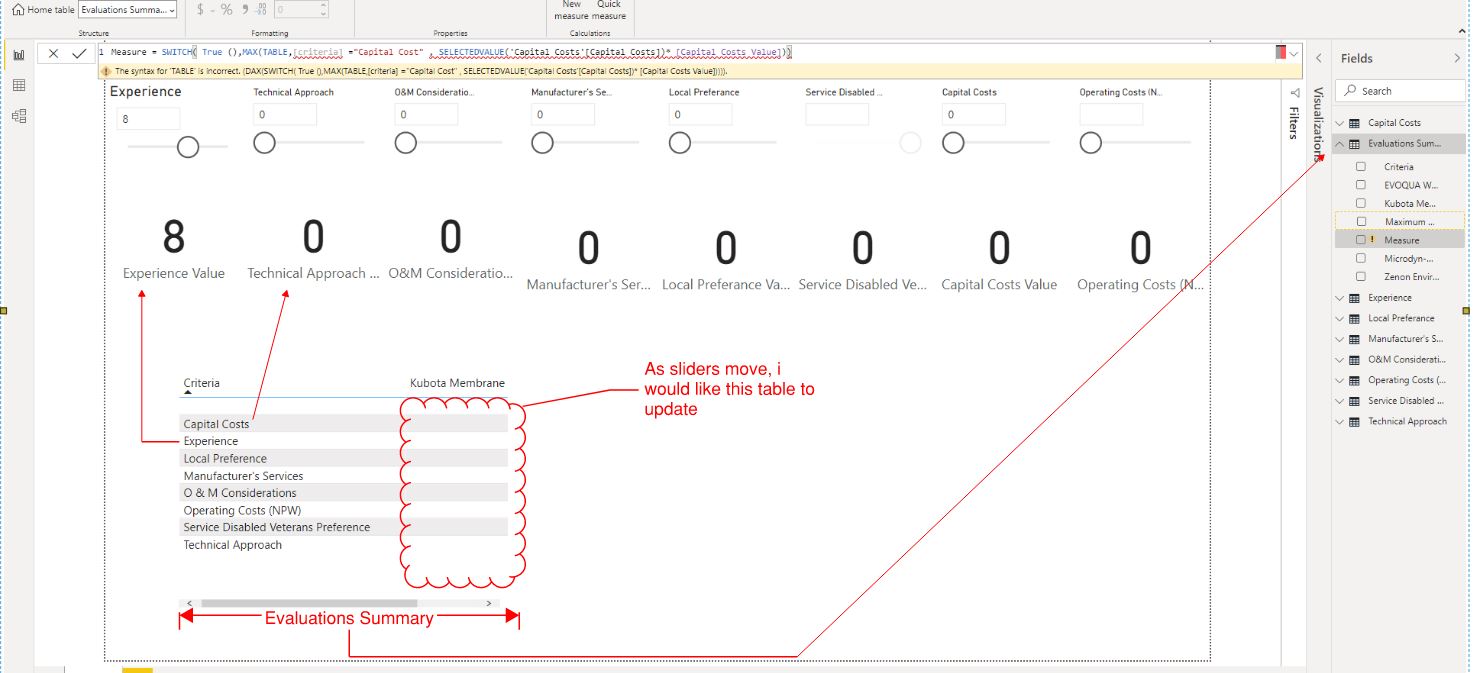This screenshot has width=1475, height=673.
Task: Click the Quick measure button
Action: pos(609,10)
